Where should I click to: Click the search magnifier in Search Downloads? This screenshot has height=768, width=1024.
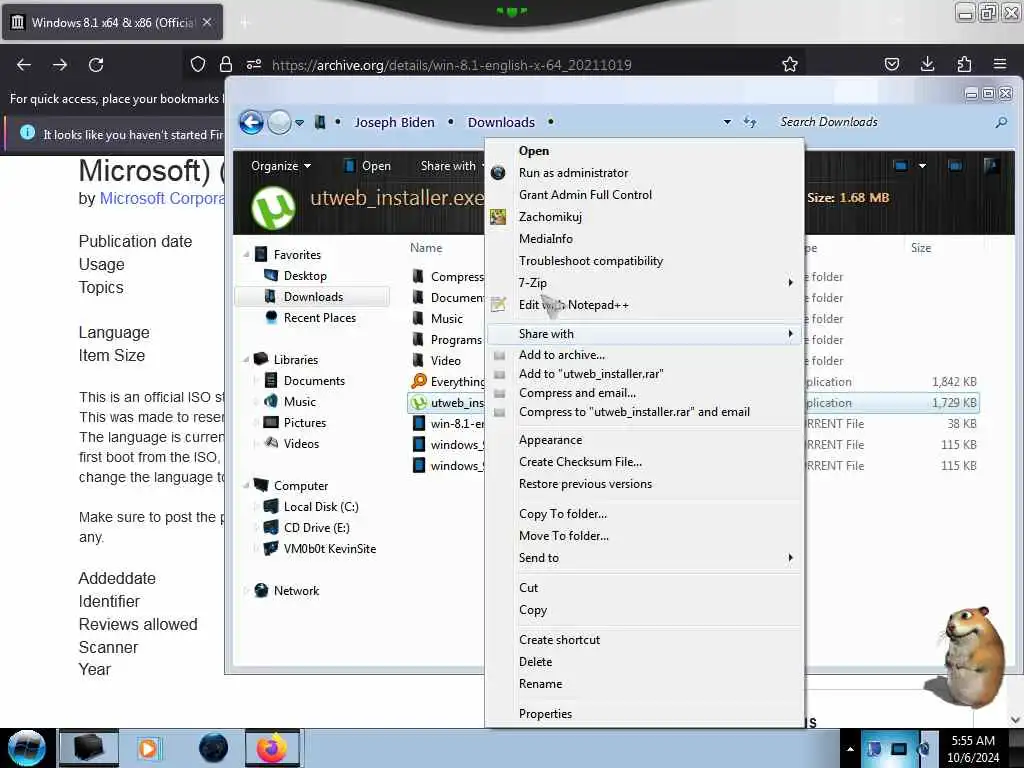pos(1000,122)
